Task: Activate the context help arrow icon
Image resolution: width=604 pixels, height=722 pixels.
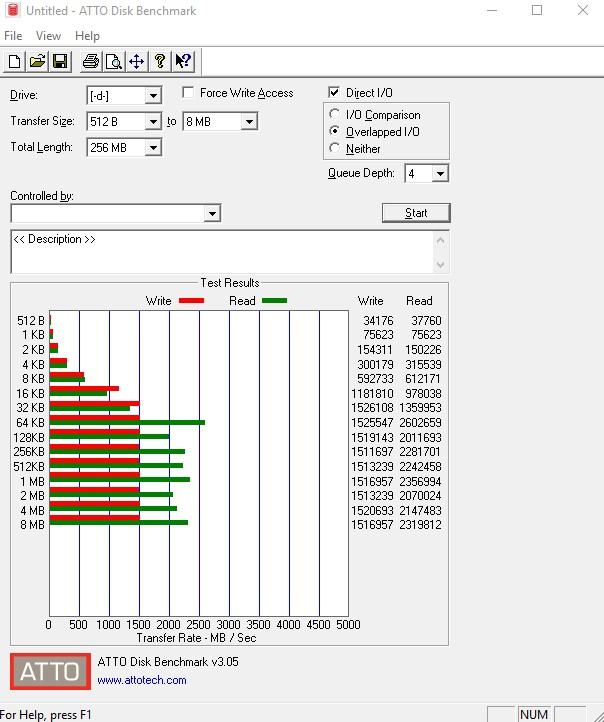Action: pyautogui.click(x=183, y=61)
